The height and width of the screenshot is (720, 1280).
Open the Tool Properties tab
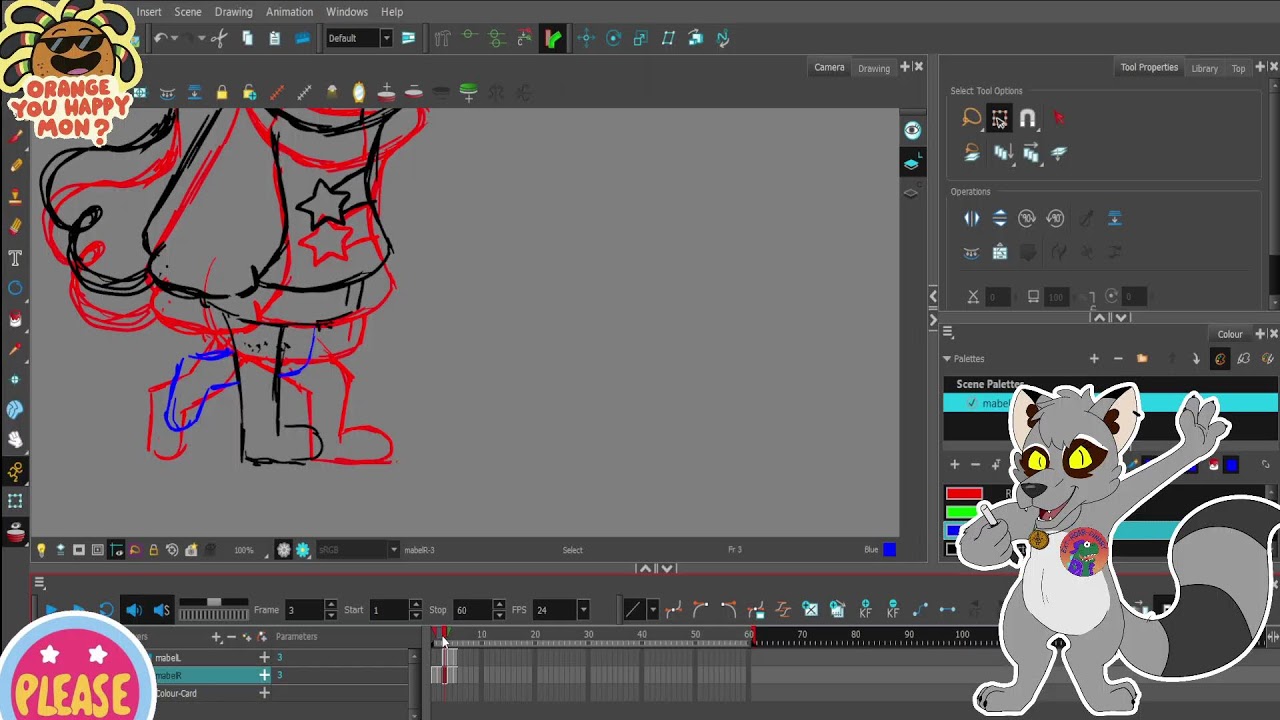[1149, 67]
